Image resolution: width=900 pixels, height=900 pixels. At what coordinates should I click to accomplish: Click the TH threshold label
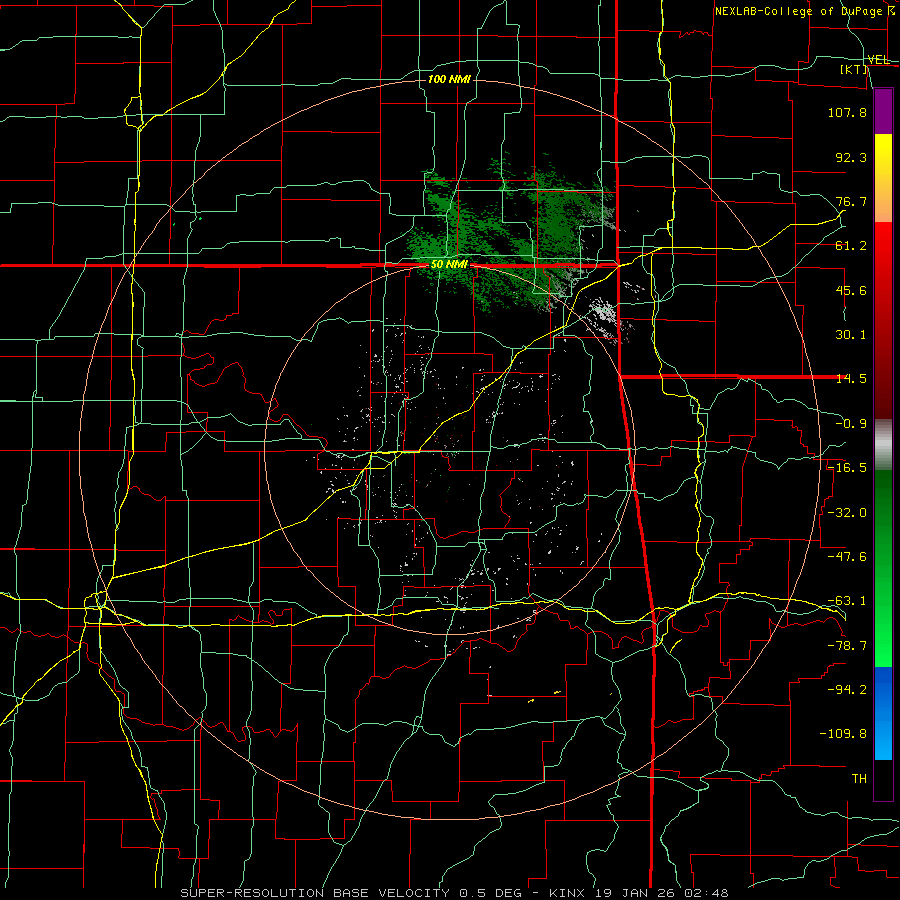[859, 779]
